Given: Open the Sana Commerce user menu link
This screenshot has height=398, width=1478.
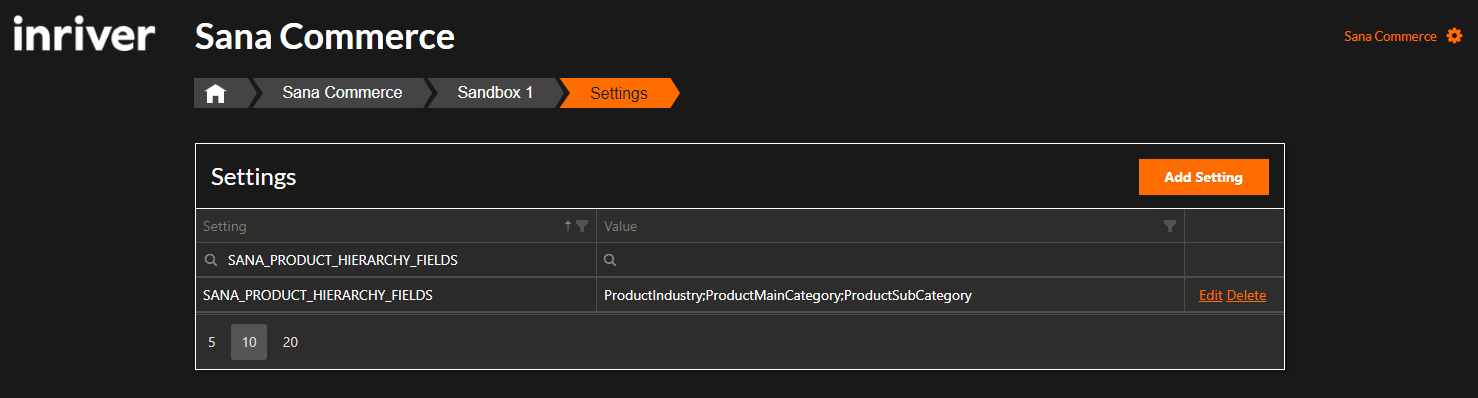Looking at the screenshot, I should (1390, 36).
